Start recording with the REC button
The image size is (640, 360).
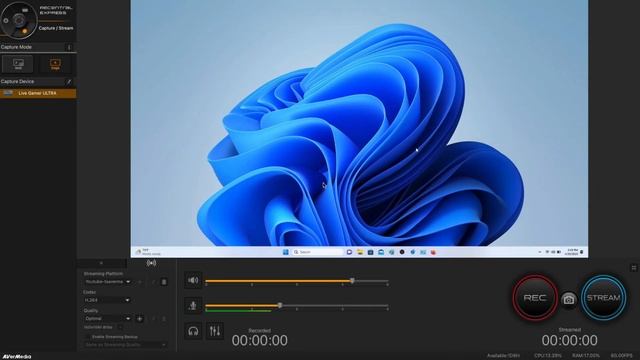click(x=535, y=298)
